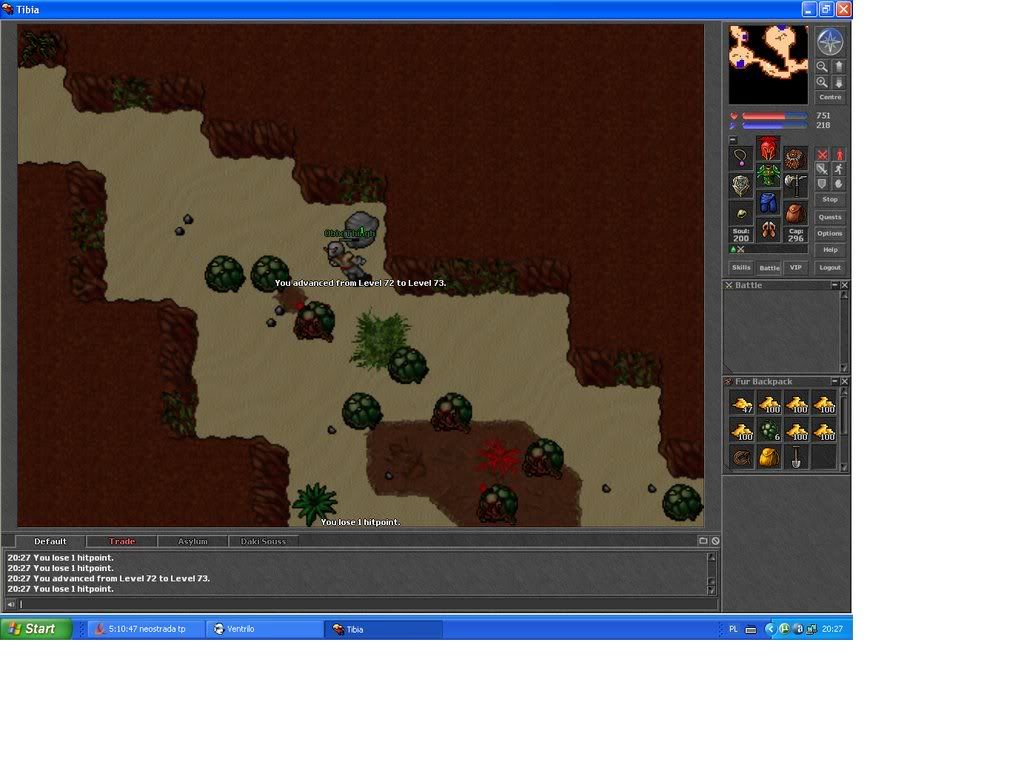Click the chat message input field

click(x=368, y=605)
